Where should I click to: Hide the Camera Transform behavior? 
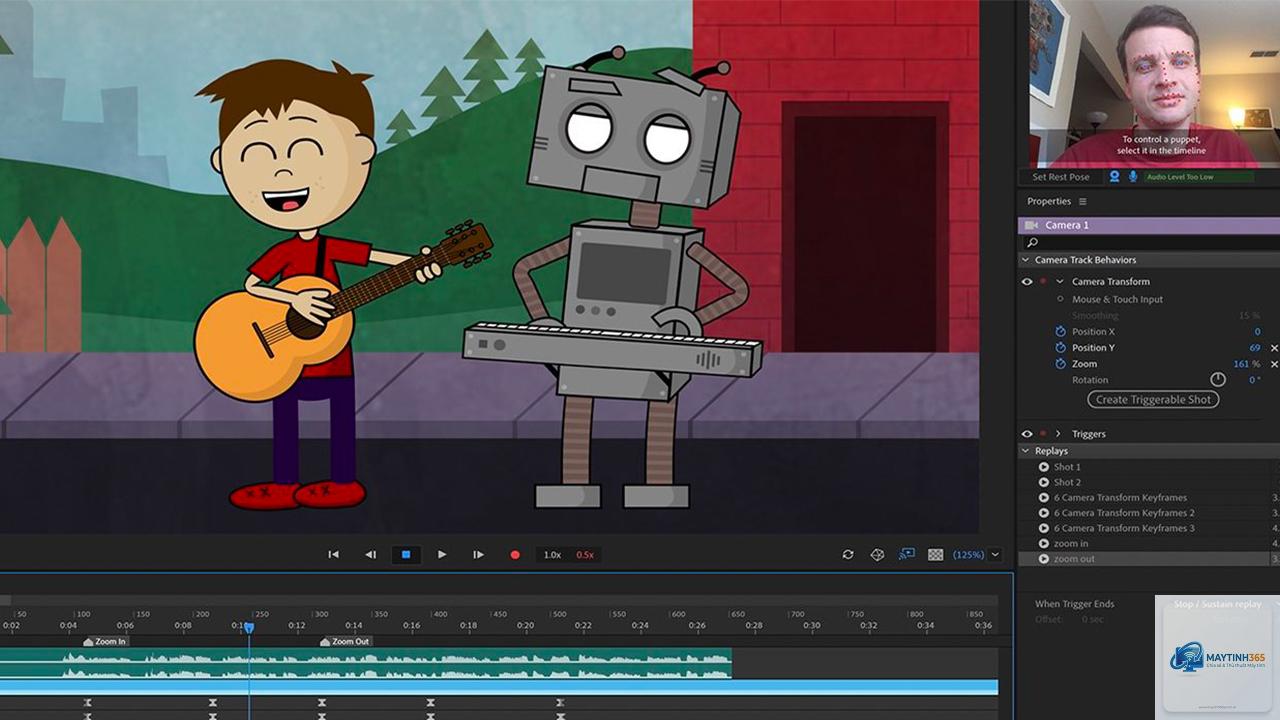(x=1026, y=282)
